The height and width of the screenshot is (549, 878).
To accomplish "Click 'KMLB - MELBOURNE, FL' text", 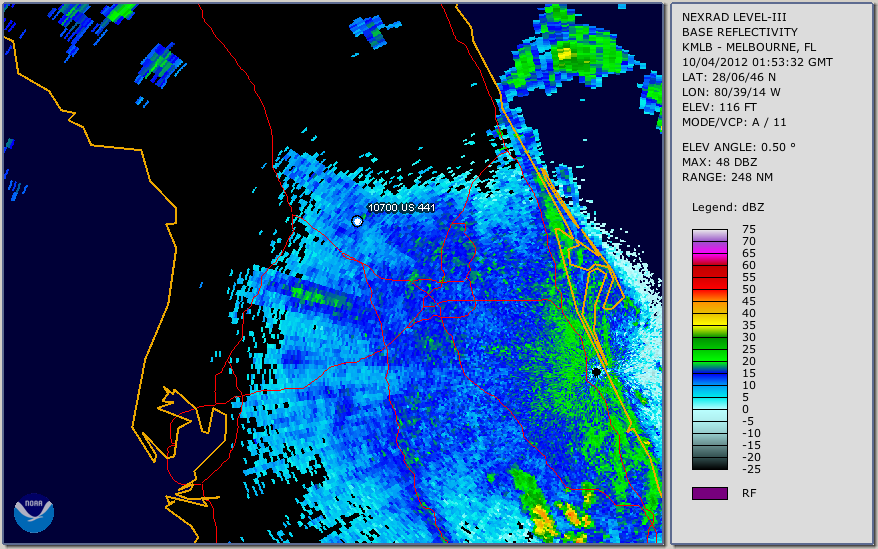I will click(749, 47).
